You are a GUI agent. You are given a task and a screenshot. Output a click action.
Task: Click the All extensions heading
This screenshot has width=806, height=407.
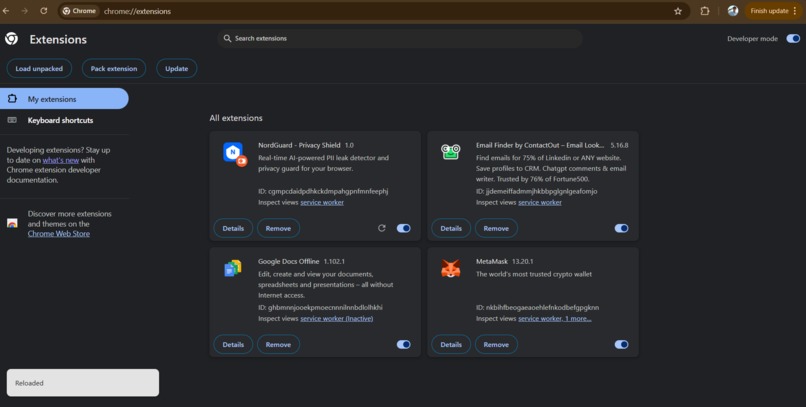[236, 118]
